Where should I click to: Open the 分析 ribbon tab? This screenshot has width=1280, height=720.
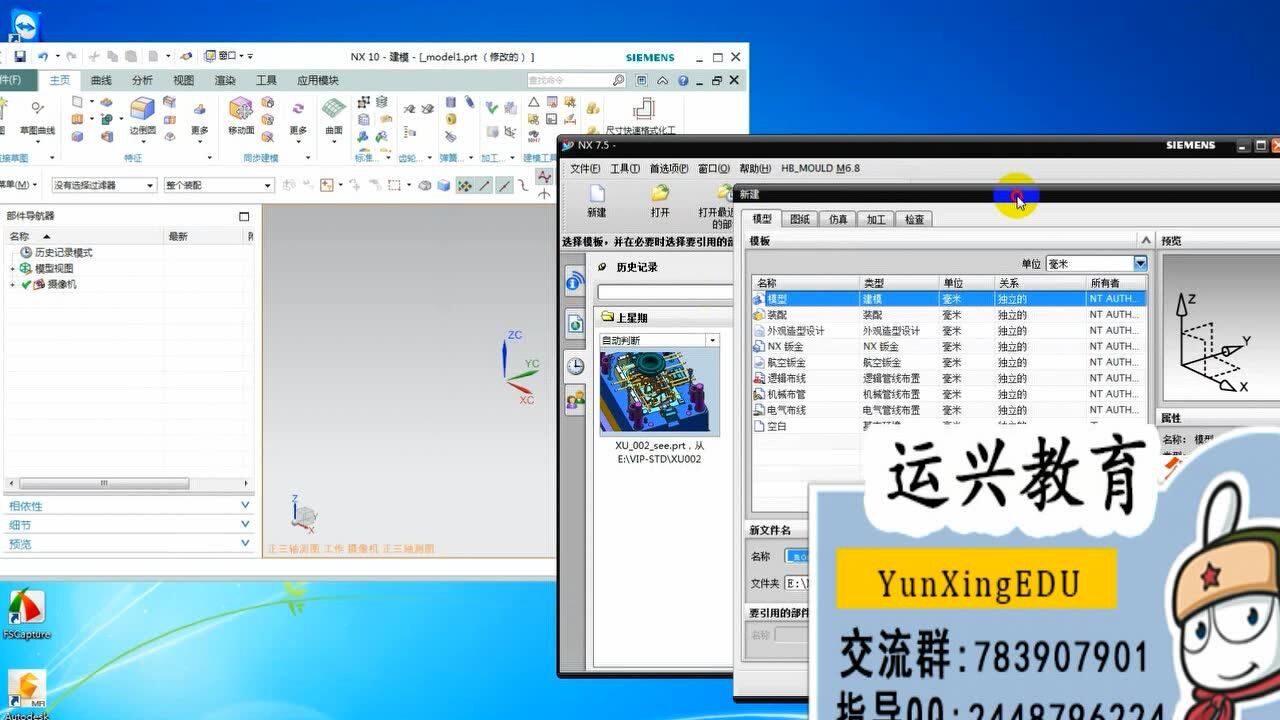coord(142,80)
